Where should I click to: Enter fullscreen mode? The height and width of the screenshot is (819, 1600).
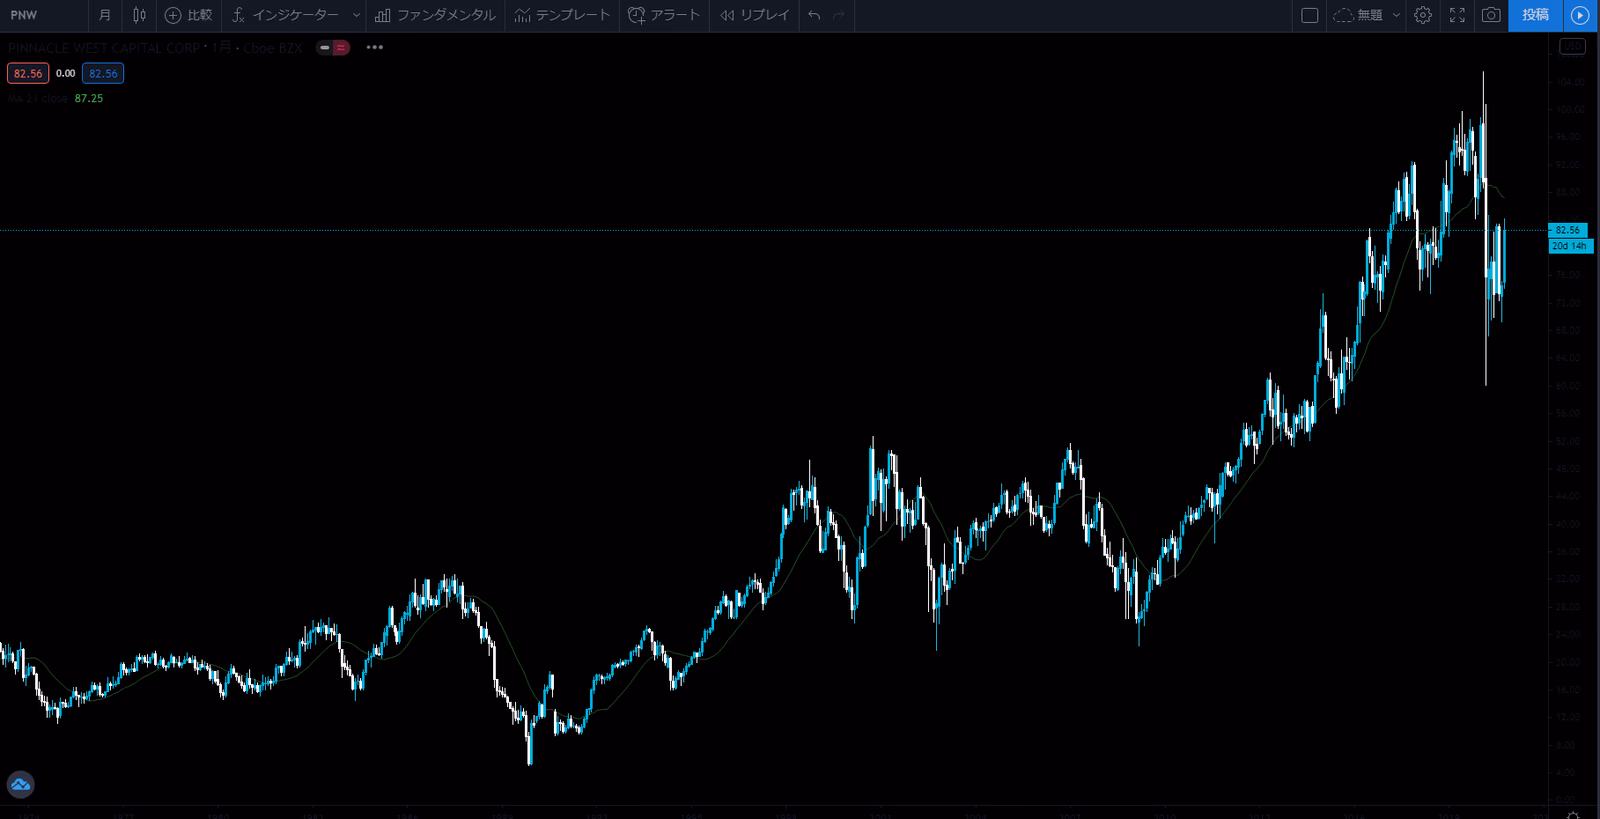click(x=1457, y=15)
